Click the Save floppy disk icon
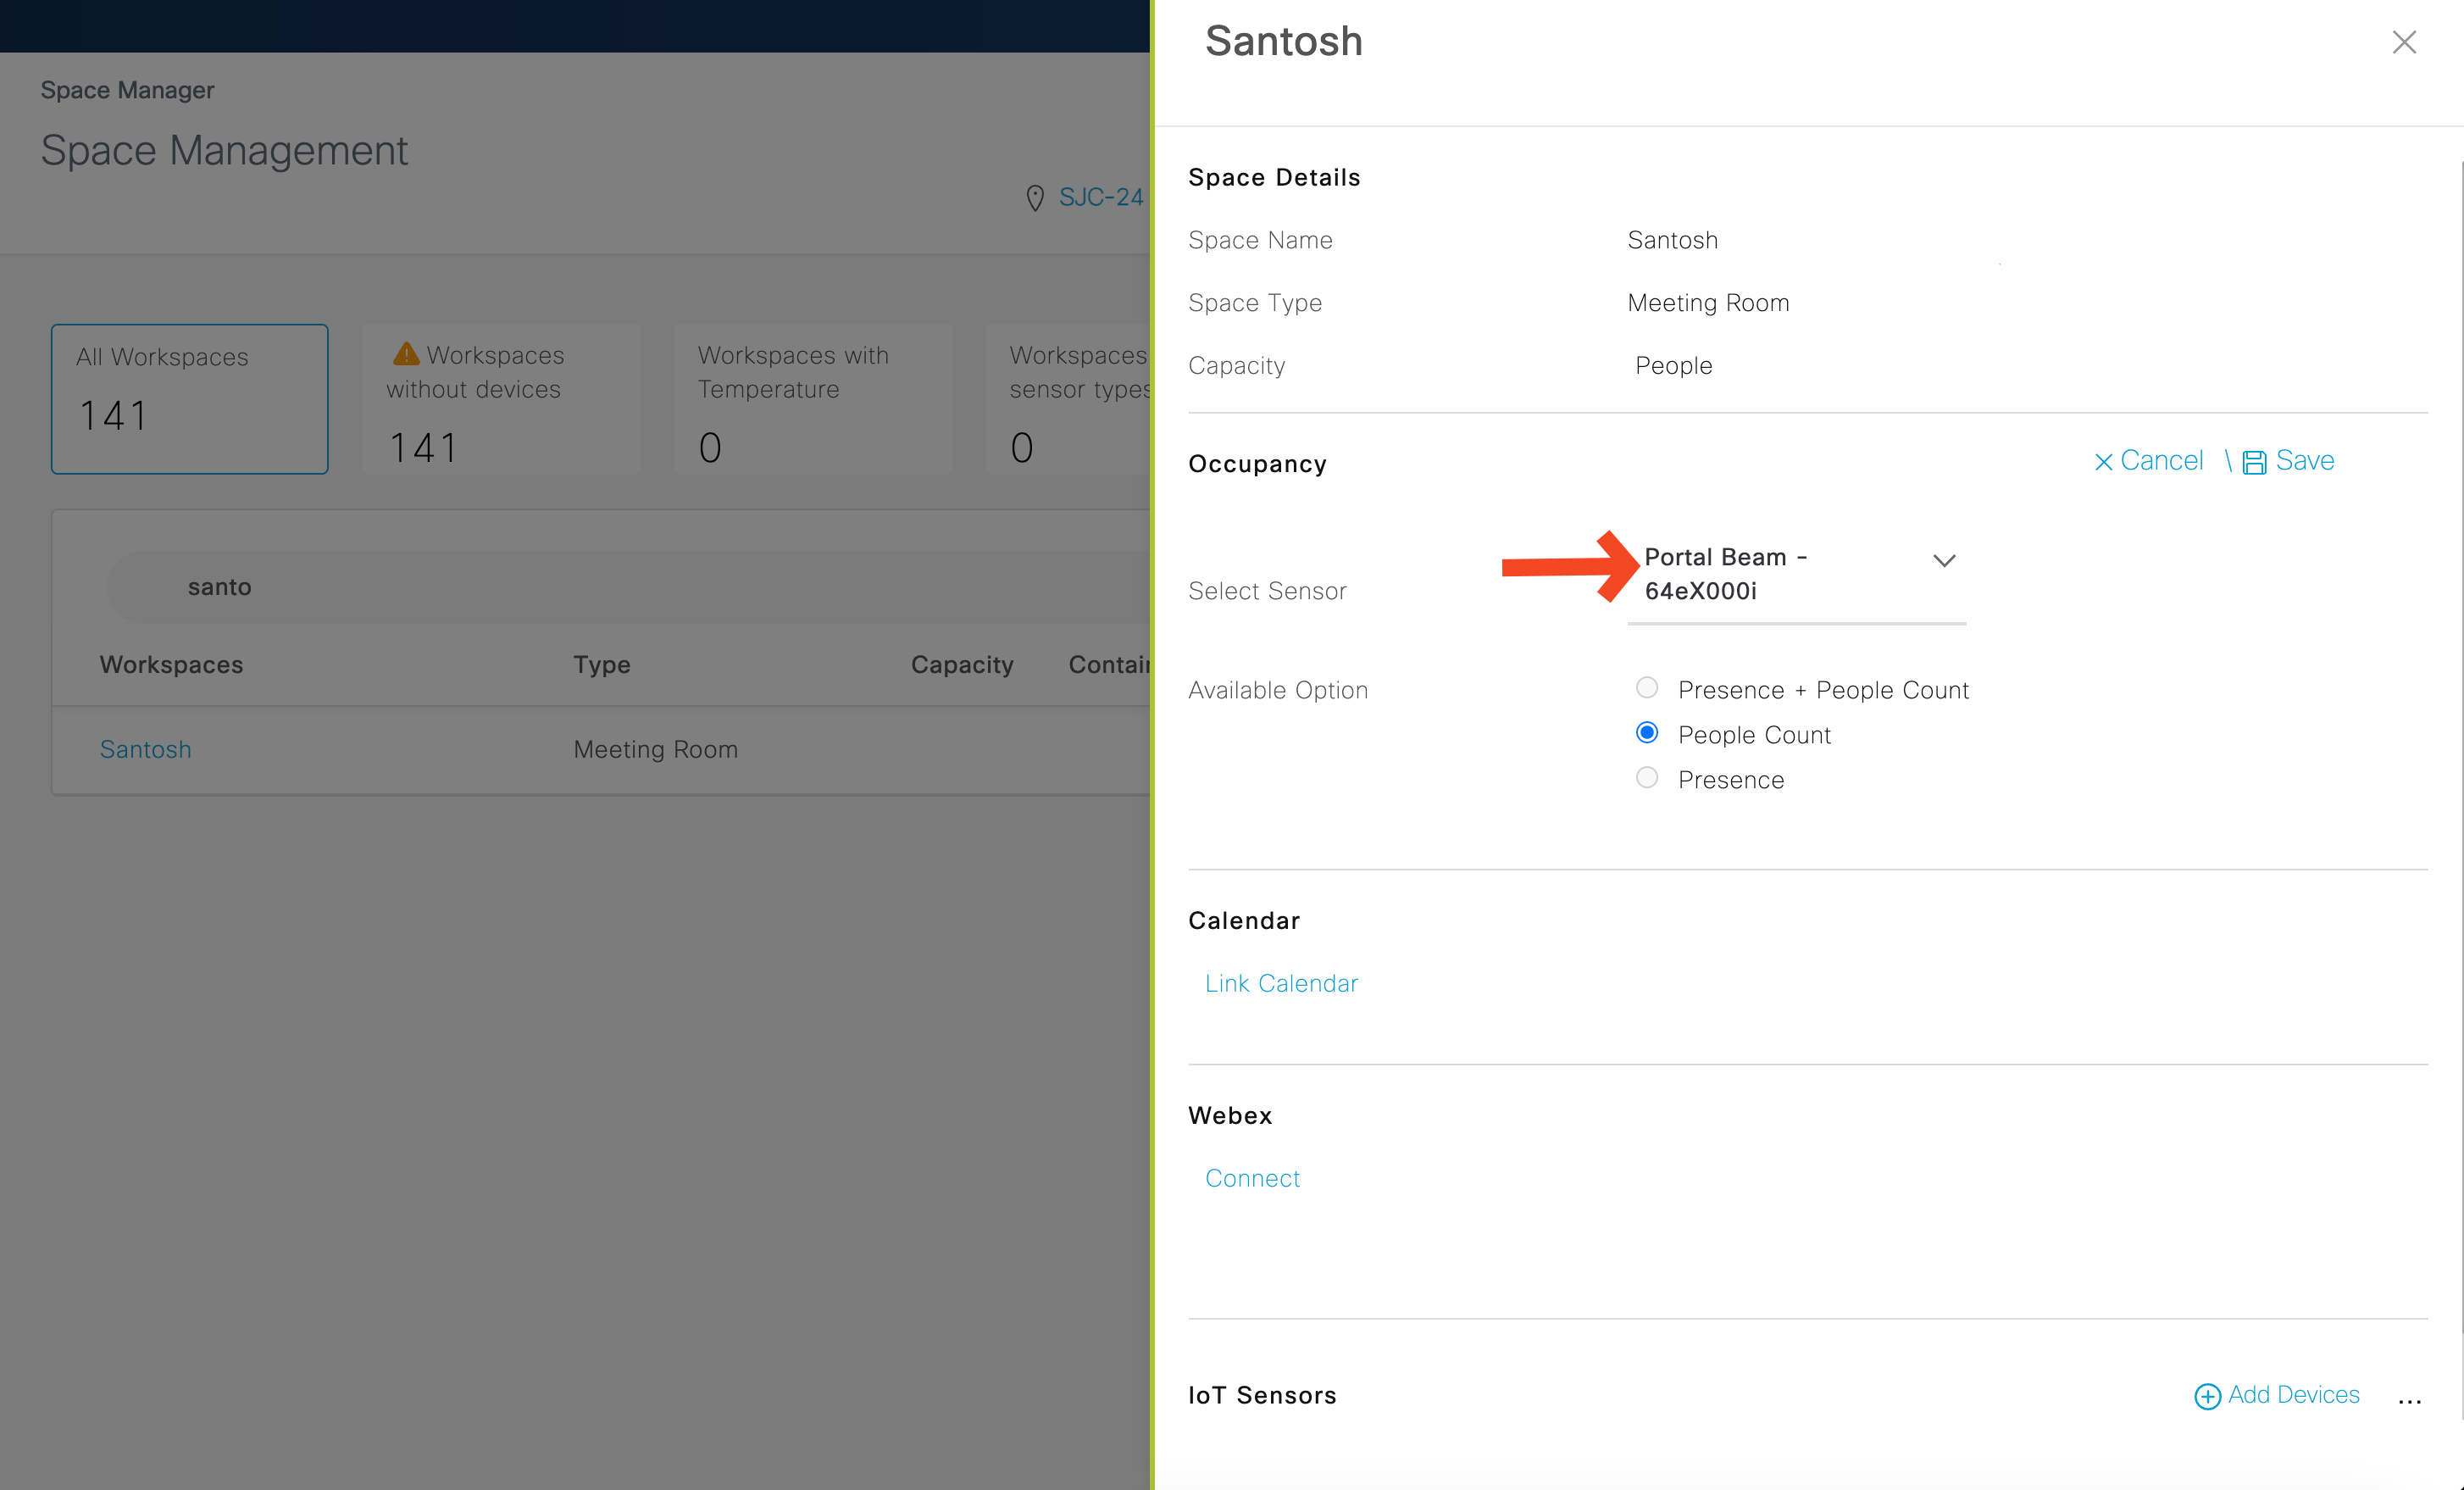The width and height of the screenshot is (2464, 1490). (x=2254, y=462)
